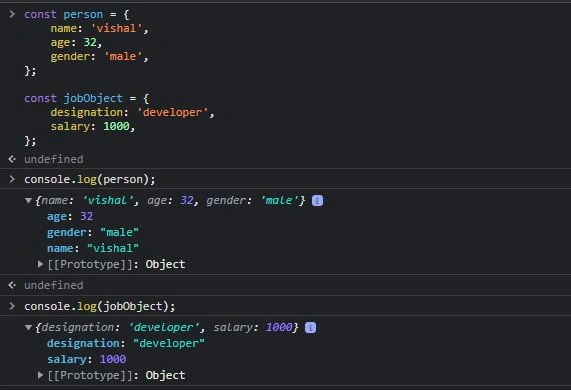571x390 pixels.
Task: Collapse the logged person object
Action: (28, 201)
